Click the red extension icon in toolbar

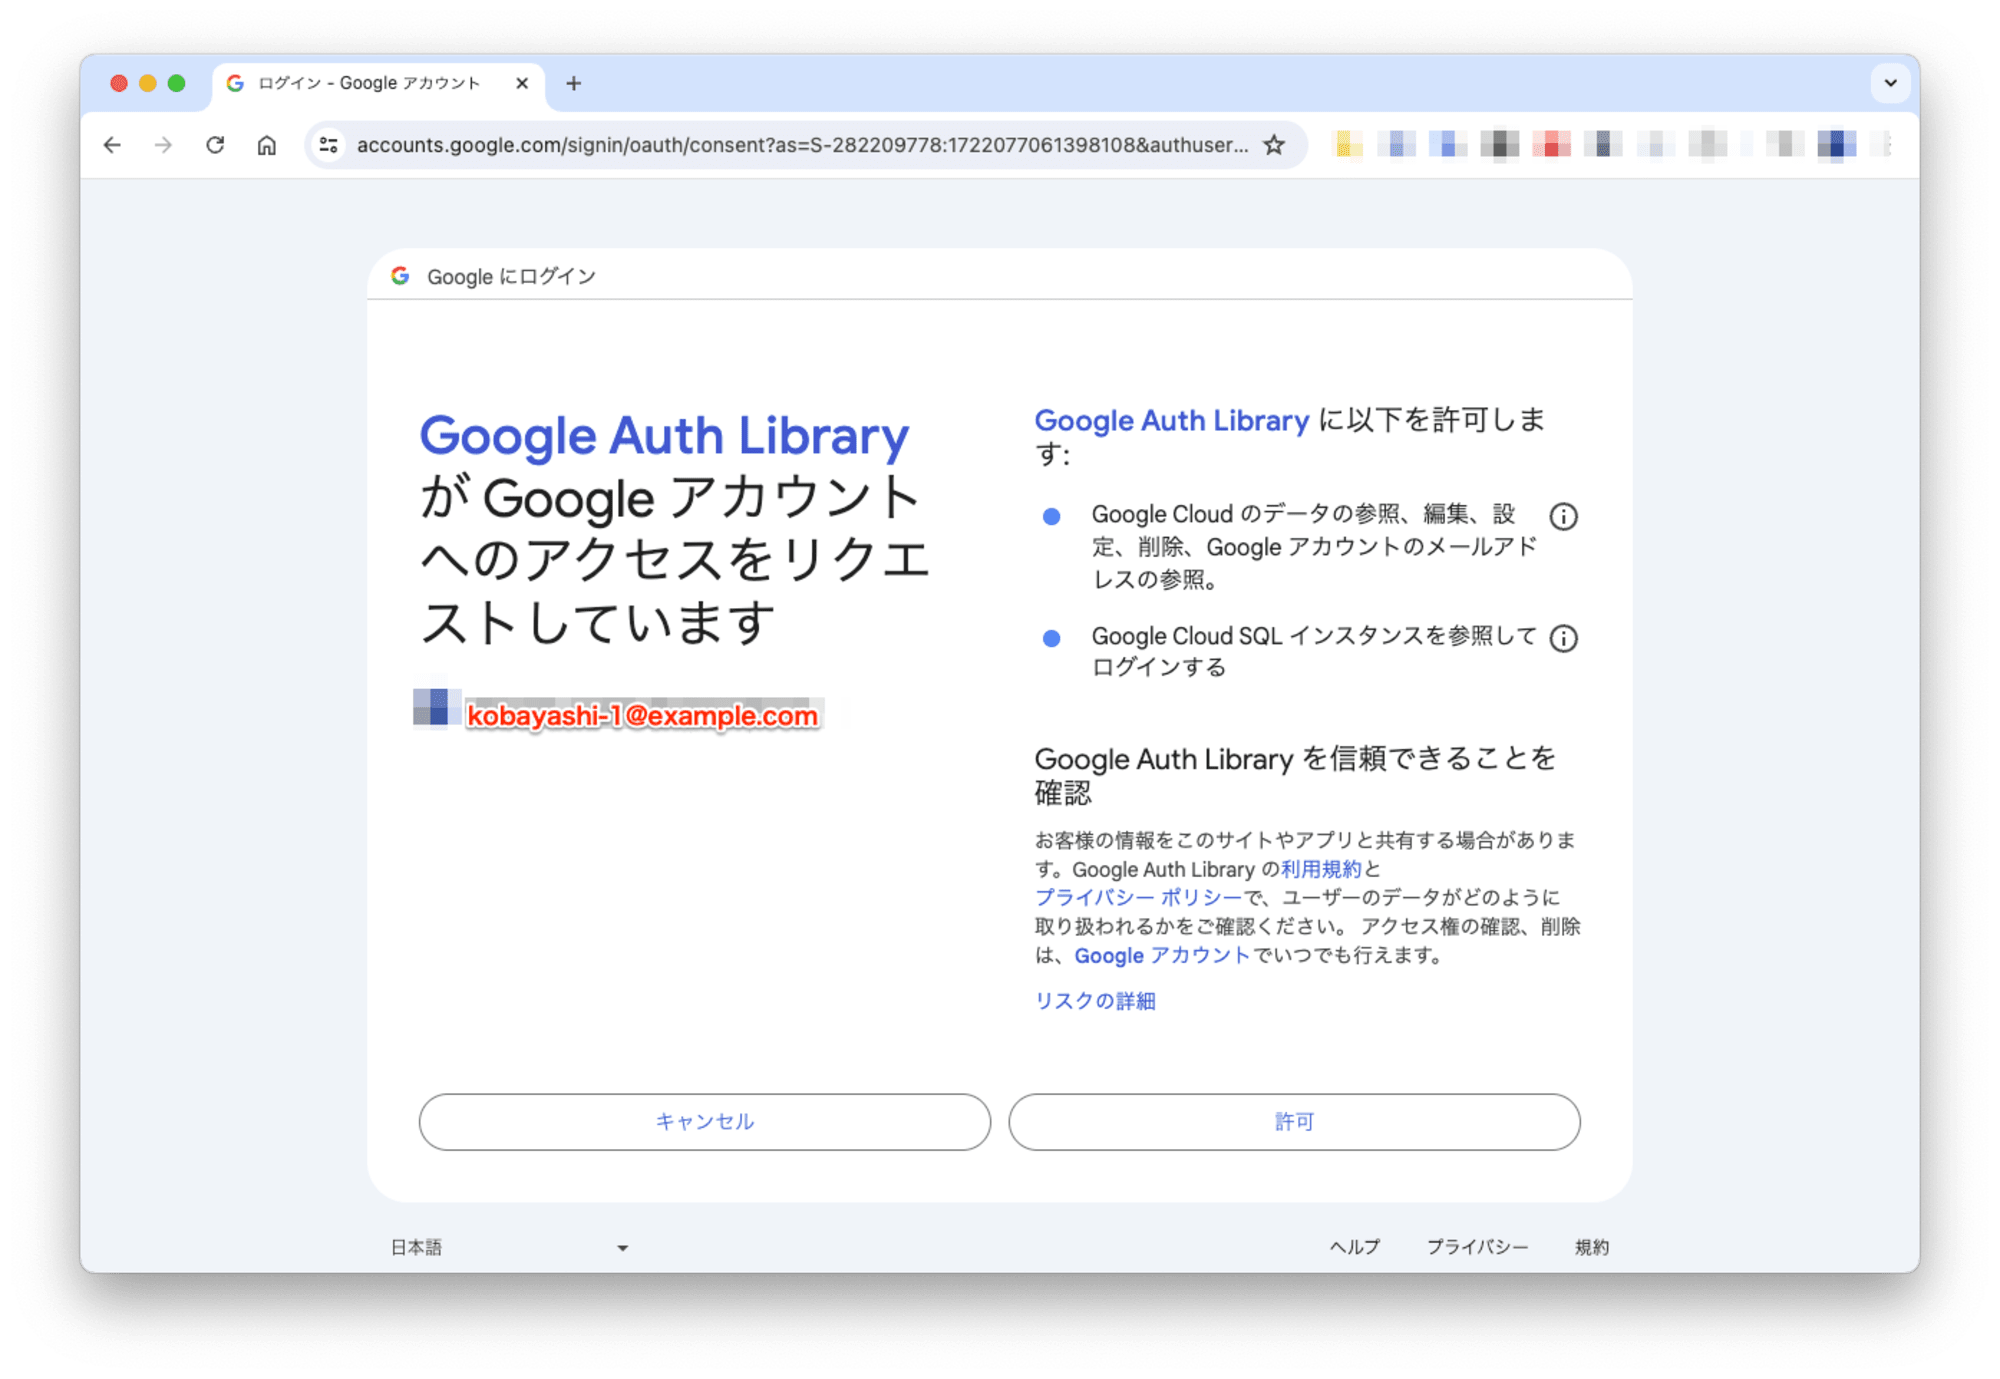click(1551, 145)
